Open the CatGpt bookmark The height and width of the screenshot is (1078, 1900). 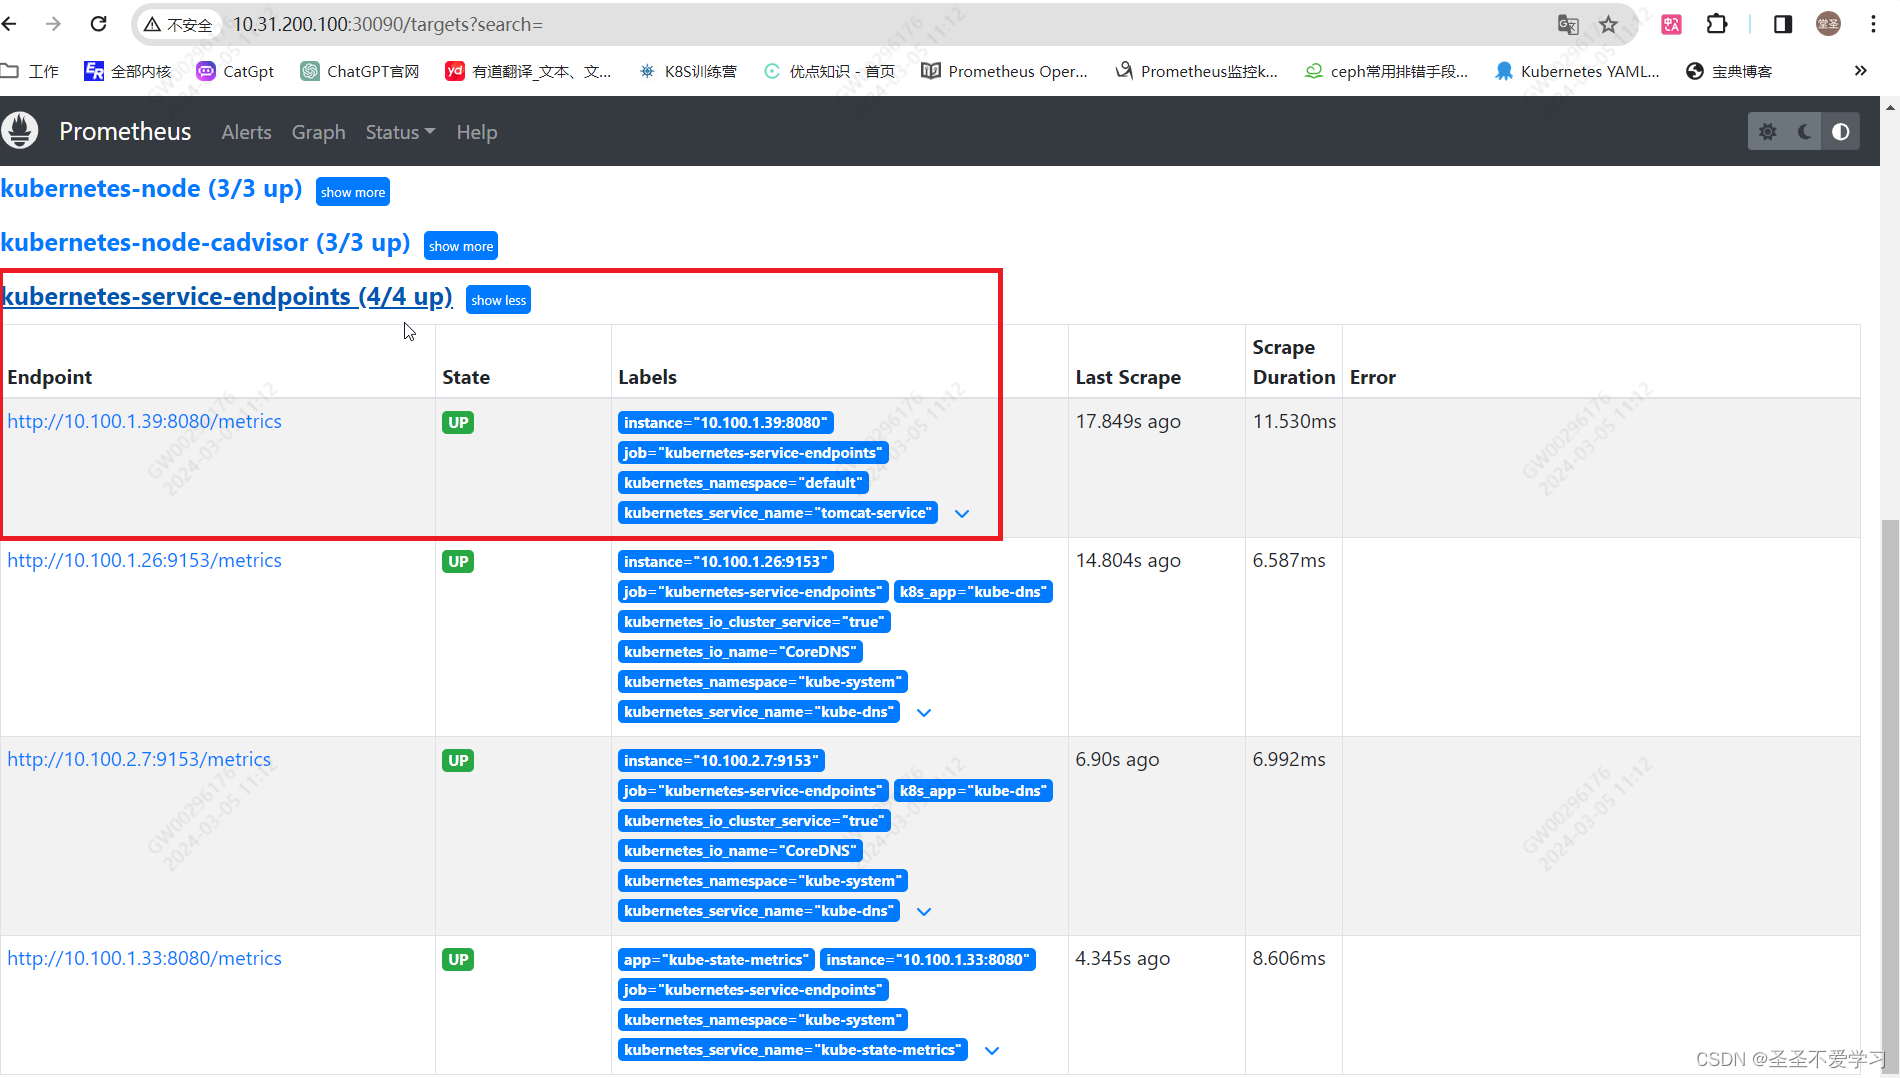click(235, 71)
